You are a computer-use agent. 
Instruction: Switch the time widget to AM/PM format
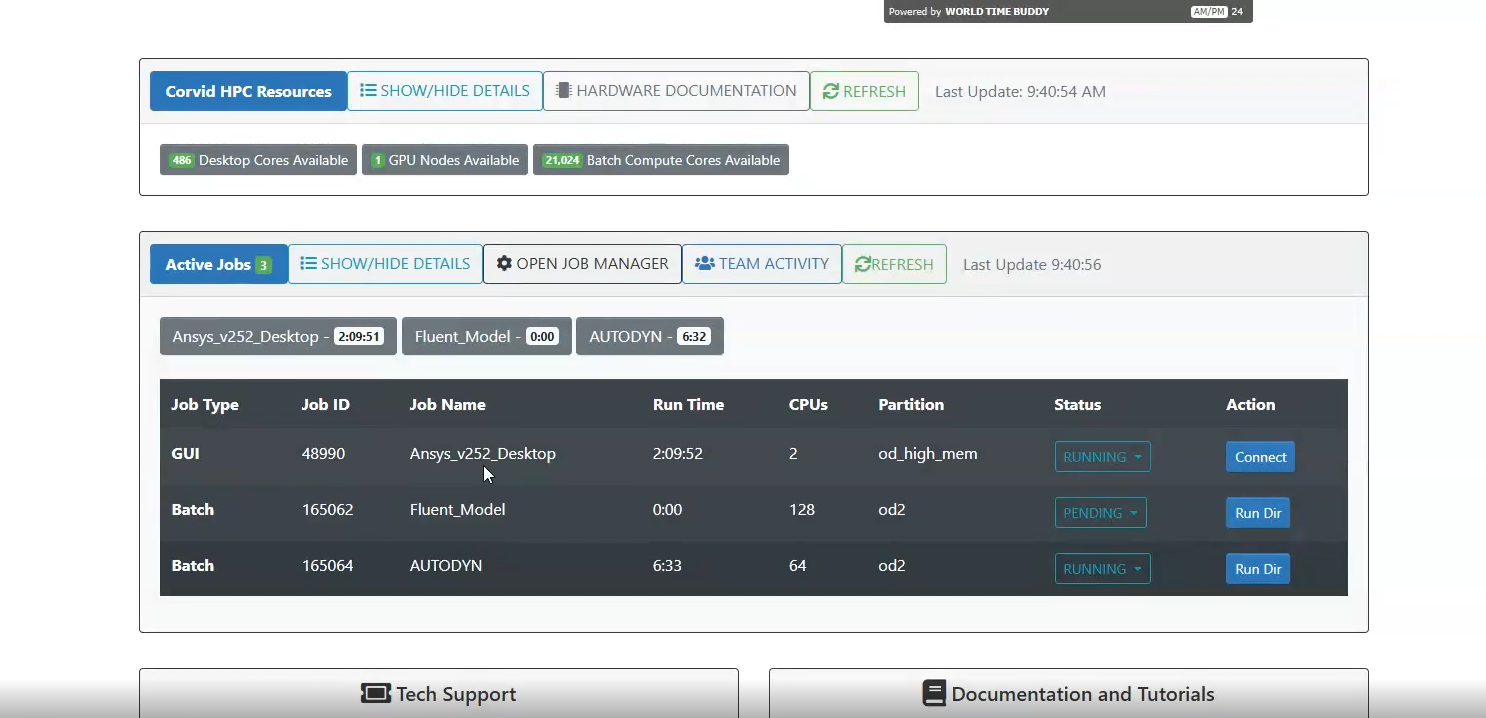(1208, 12)
